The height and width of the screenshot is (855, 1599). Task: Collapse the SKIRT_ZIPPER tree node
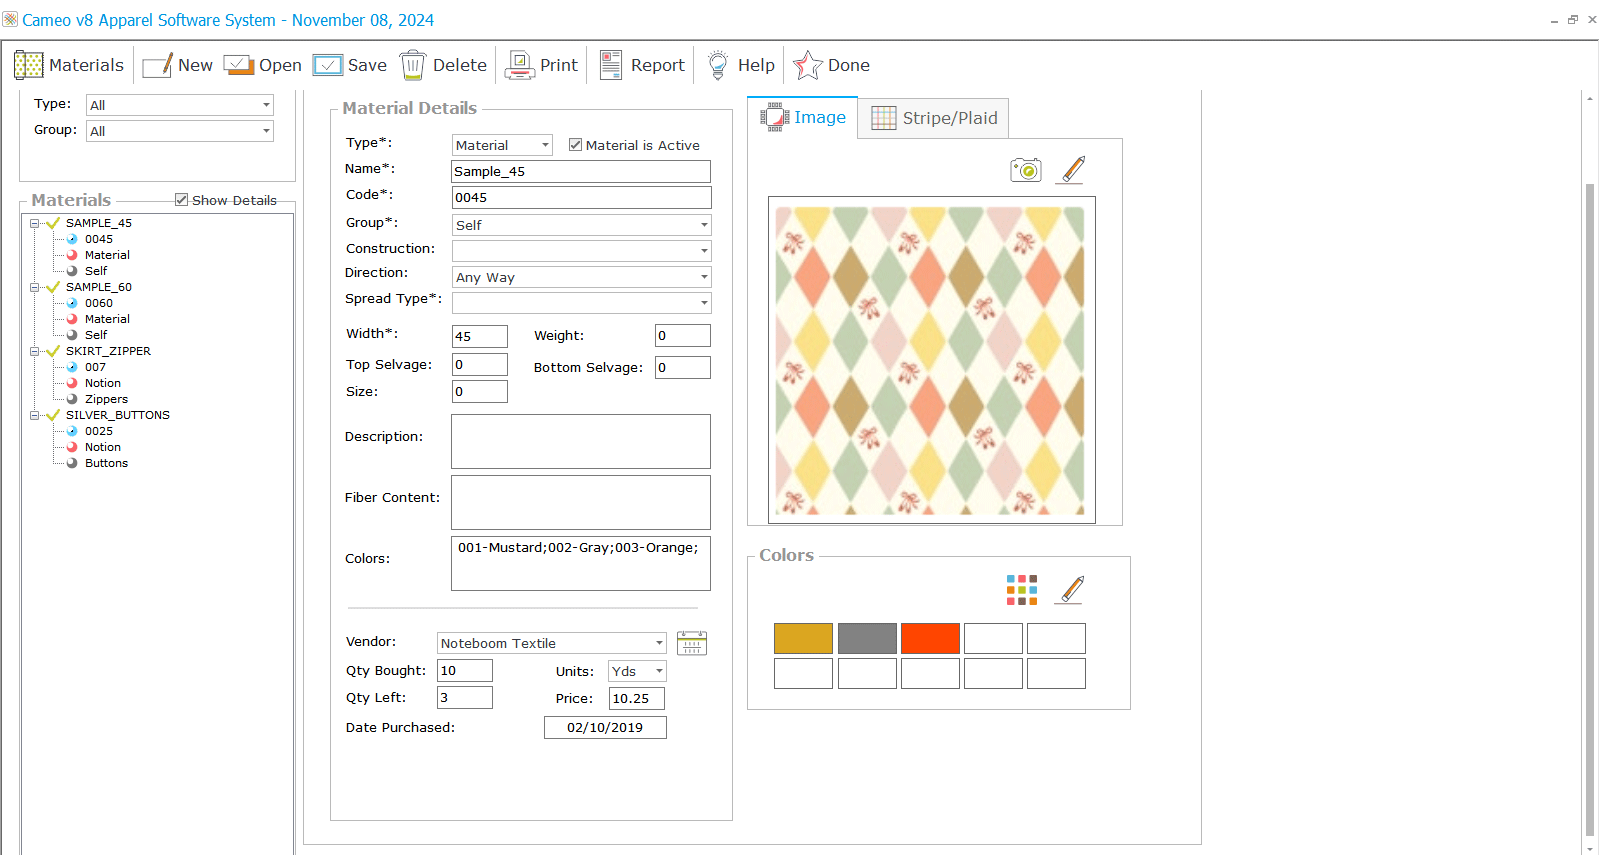[x=34, y=351]
